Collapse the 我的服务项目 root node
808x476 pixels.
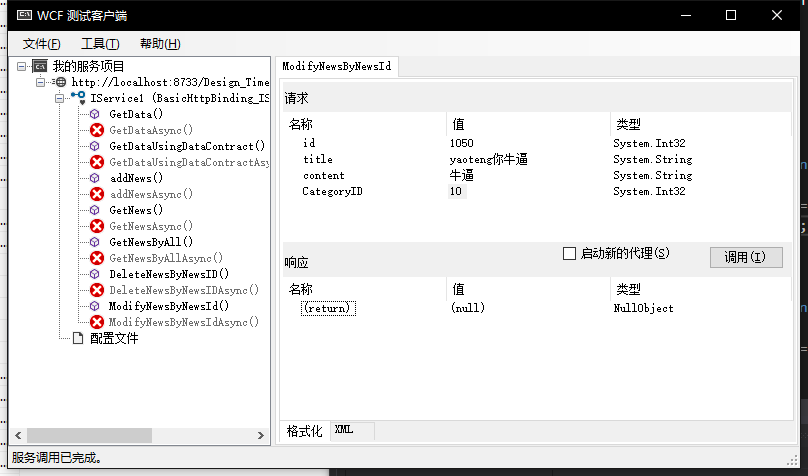click(22, 66)
